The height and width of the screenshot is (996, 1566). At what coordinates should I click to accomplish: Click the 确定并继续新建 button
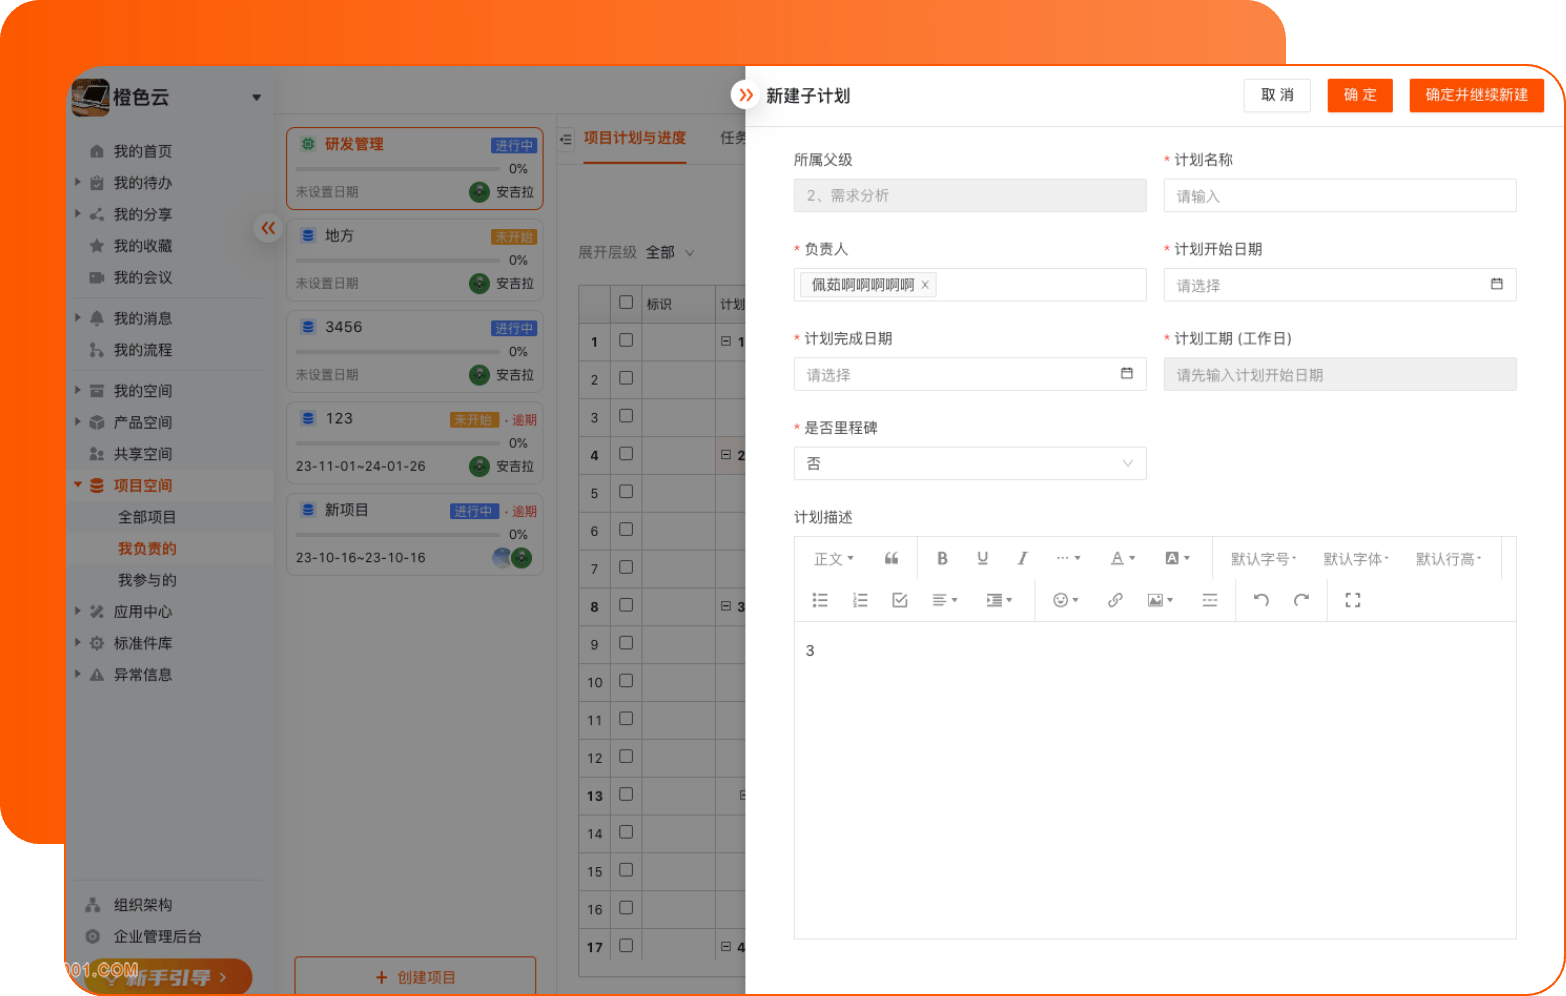(x=1476, y=95)
